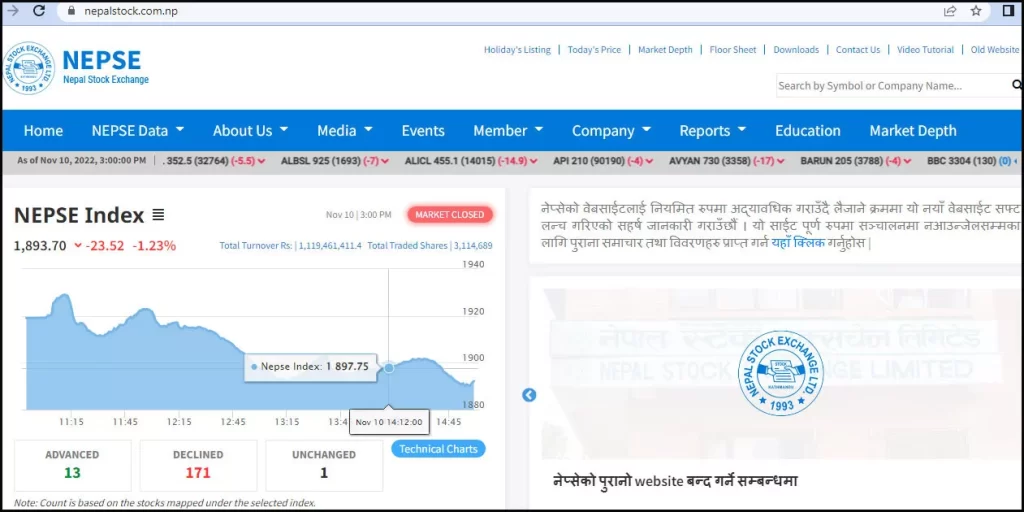Open the Downloads link
Viewport: 1024px width, 512px height.
pyautogui.click(x=796, y=50)
